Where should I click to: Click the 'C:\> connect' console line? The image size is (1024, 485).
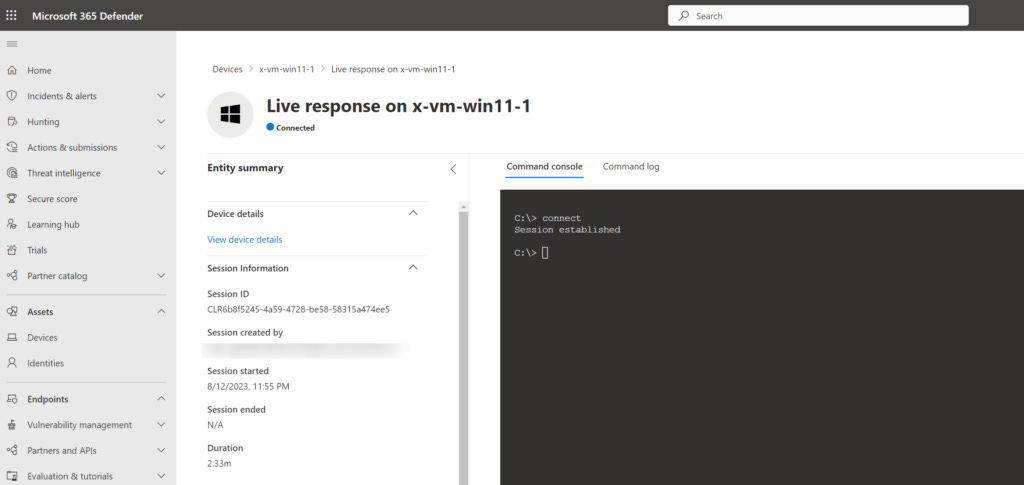pyautogui.click(x=547, y=218)
